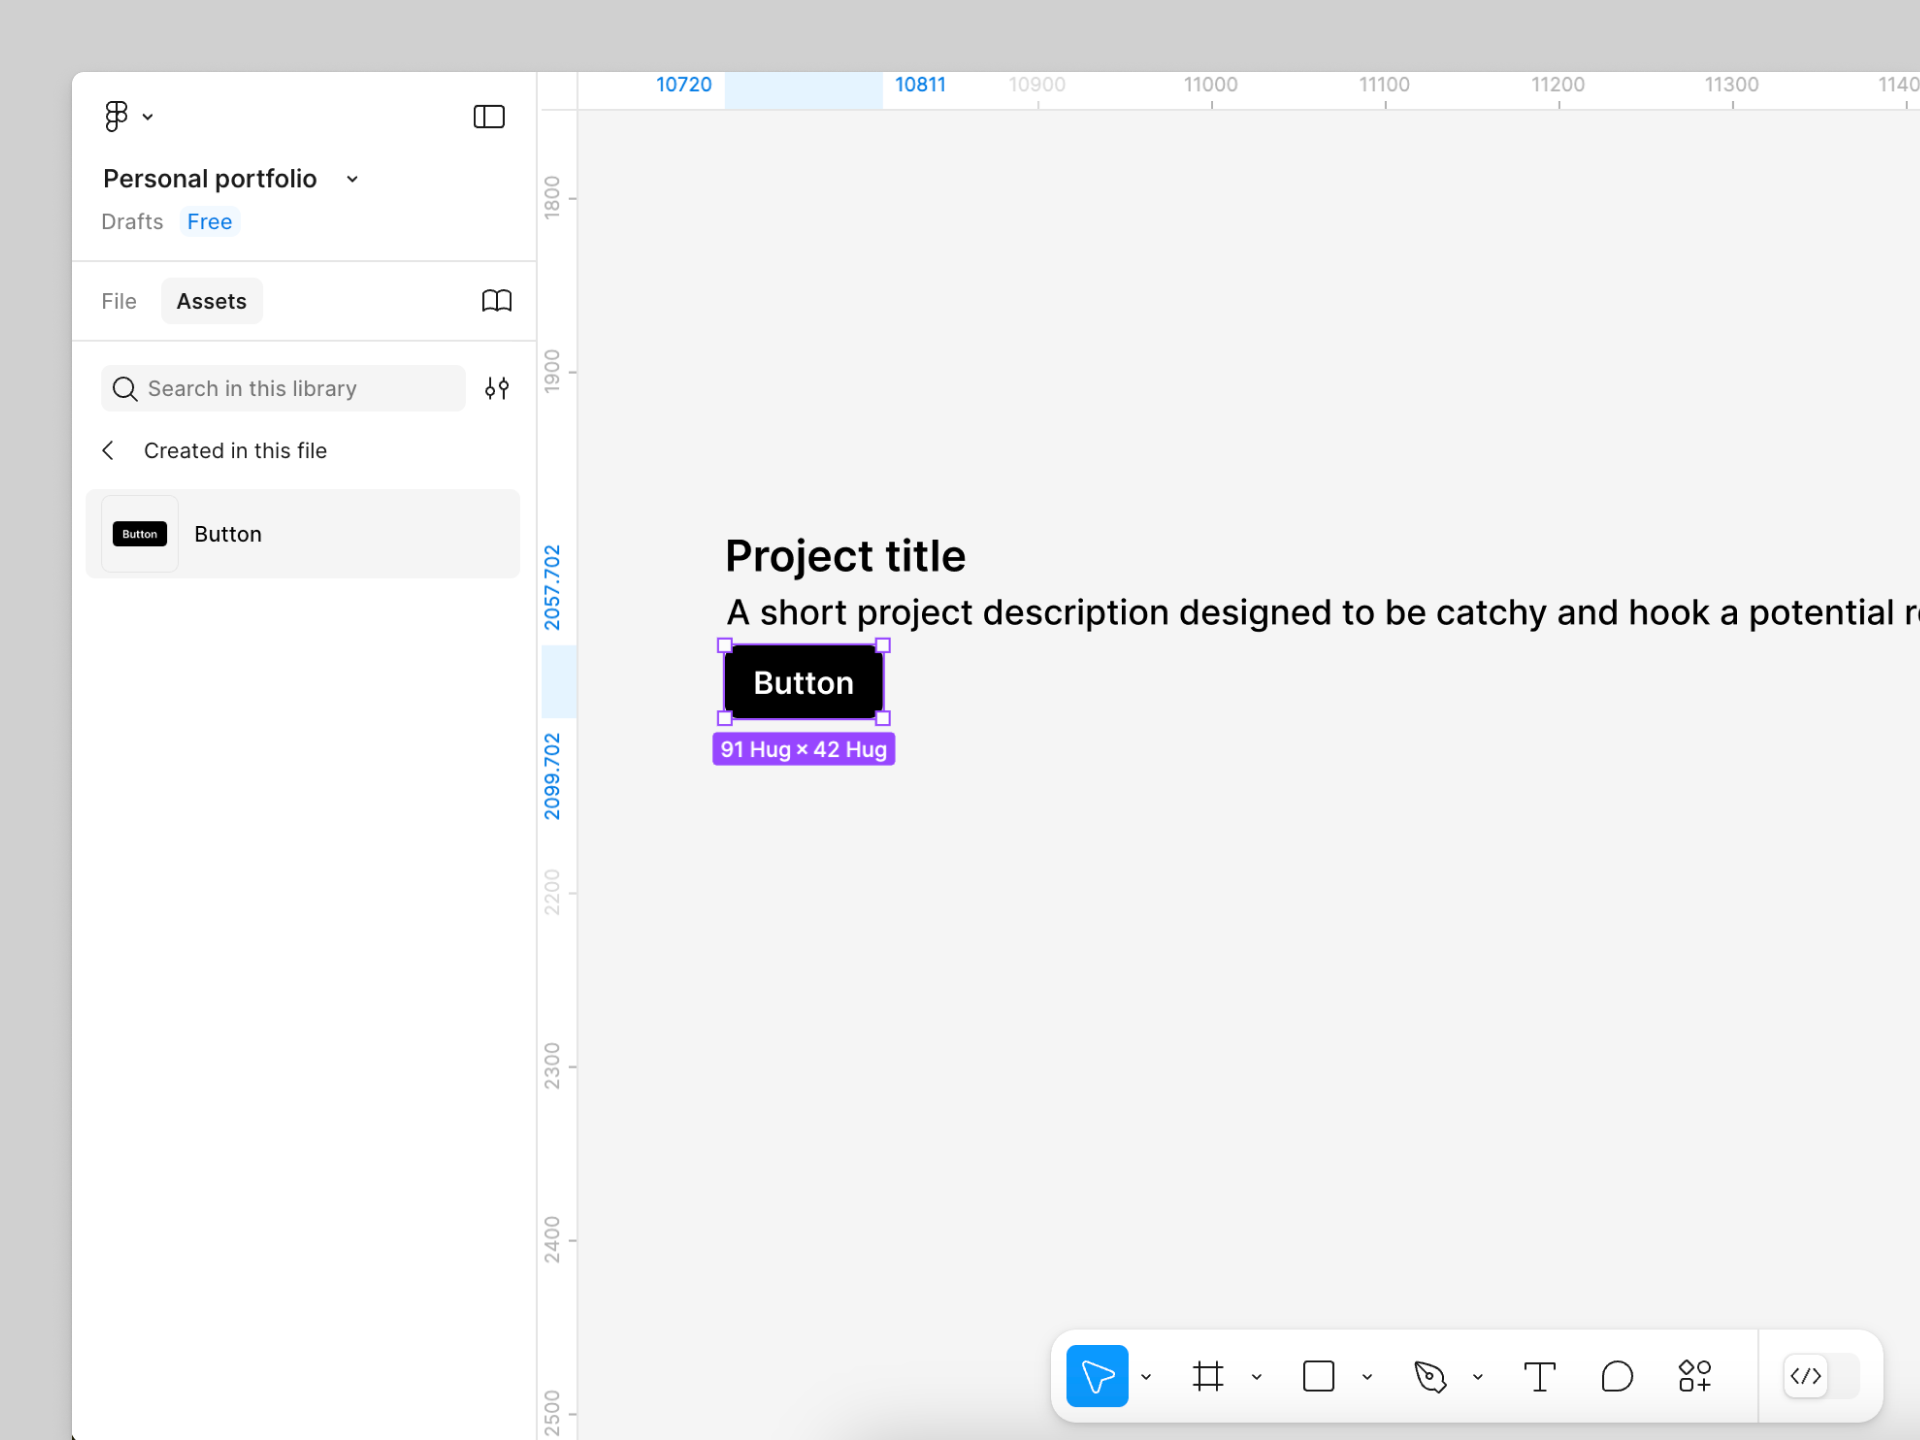Open the Figma main menu logo
The width and height of the screenshot is (1920, 1440).
tap(117, 116)
